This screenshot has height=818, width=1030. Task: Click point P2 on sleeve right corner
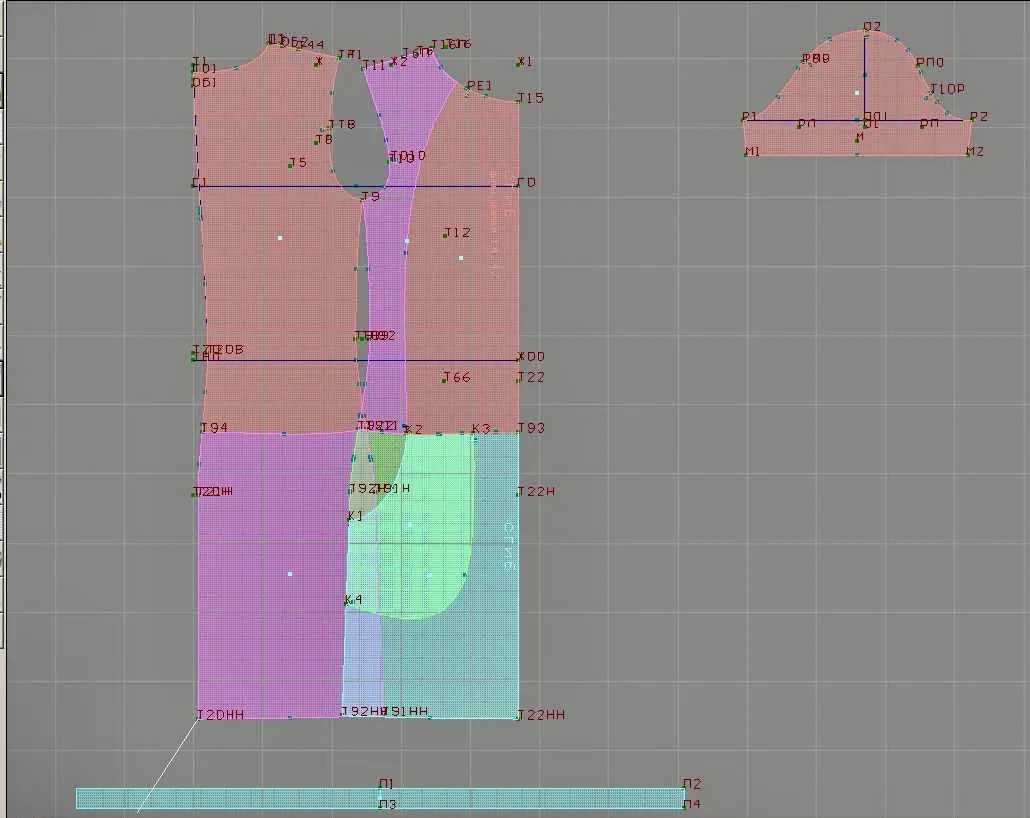pyautogui.click(x=979, y=117)
